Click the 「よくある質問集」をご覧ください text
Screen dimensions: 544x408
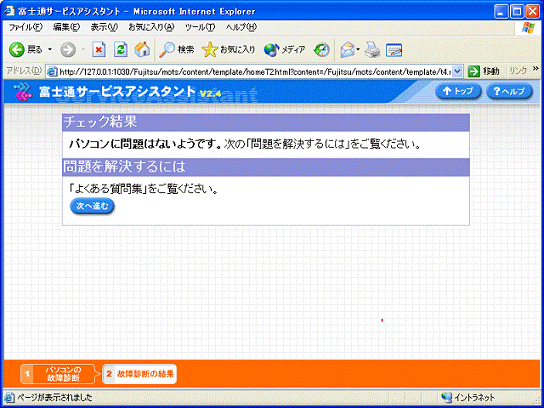[143, 190]
